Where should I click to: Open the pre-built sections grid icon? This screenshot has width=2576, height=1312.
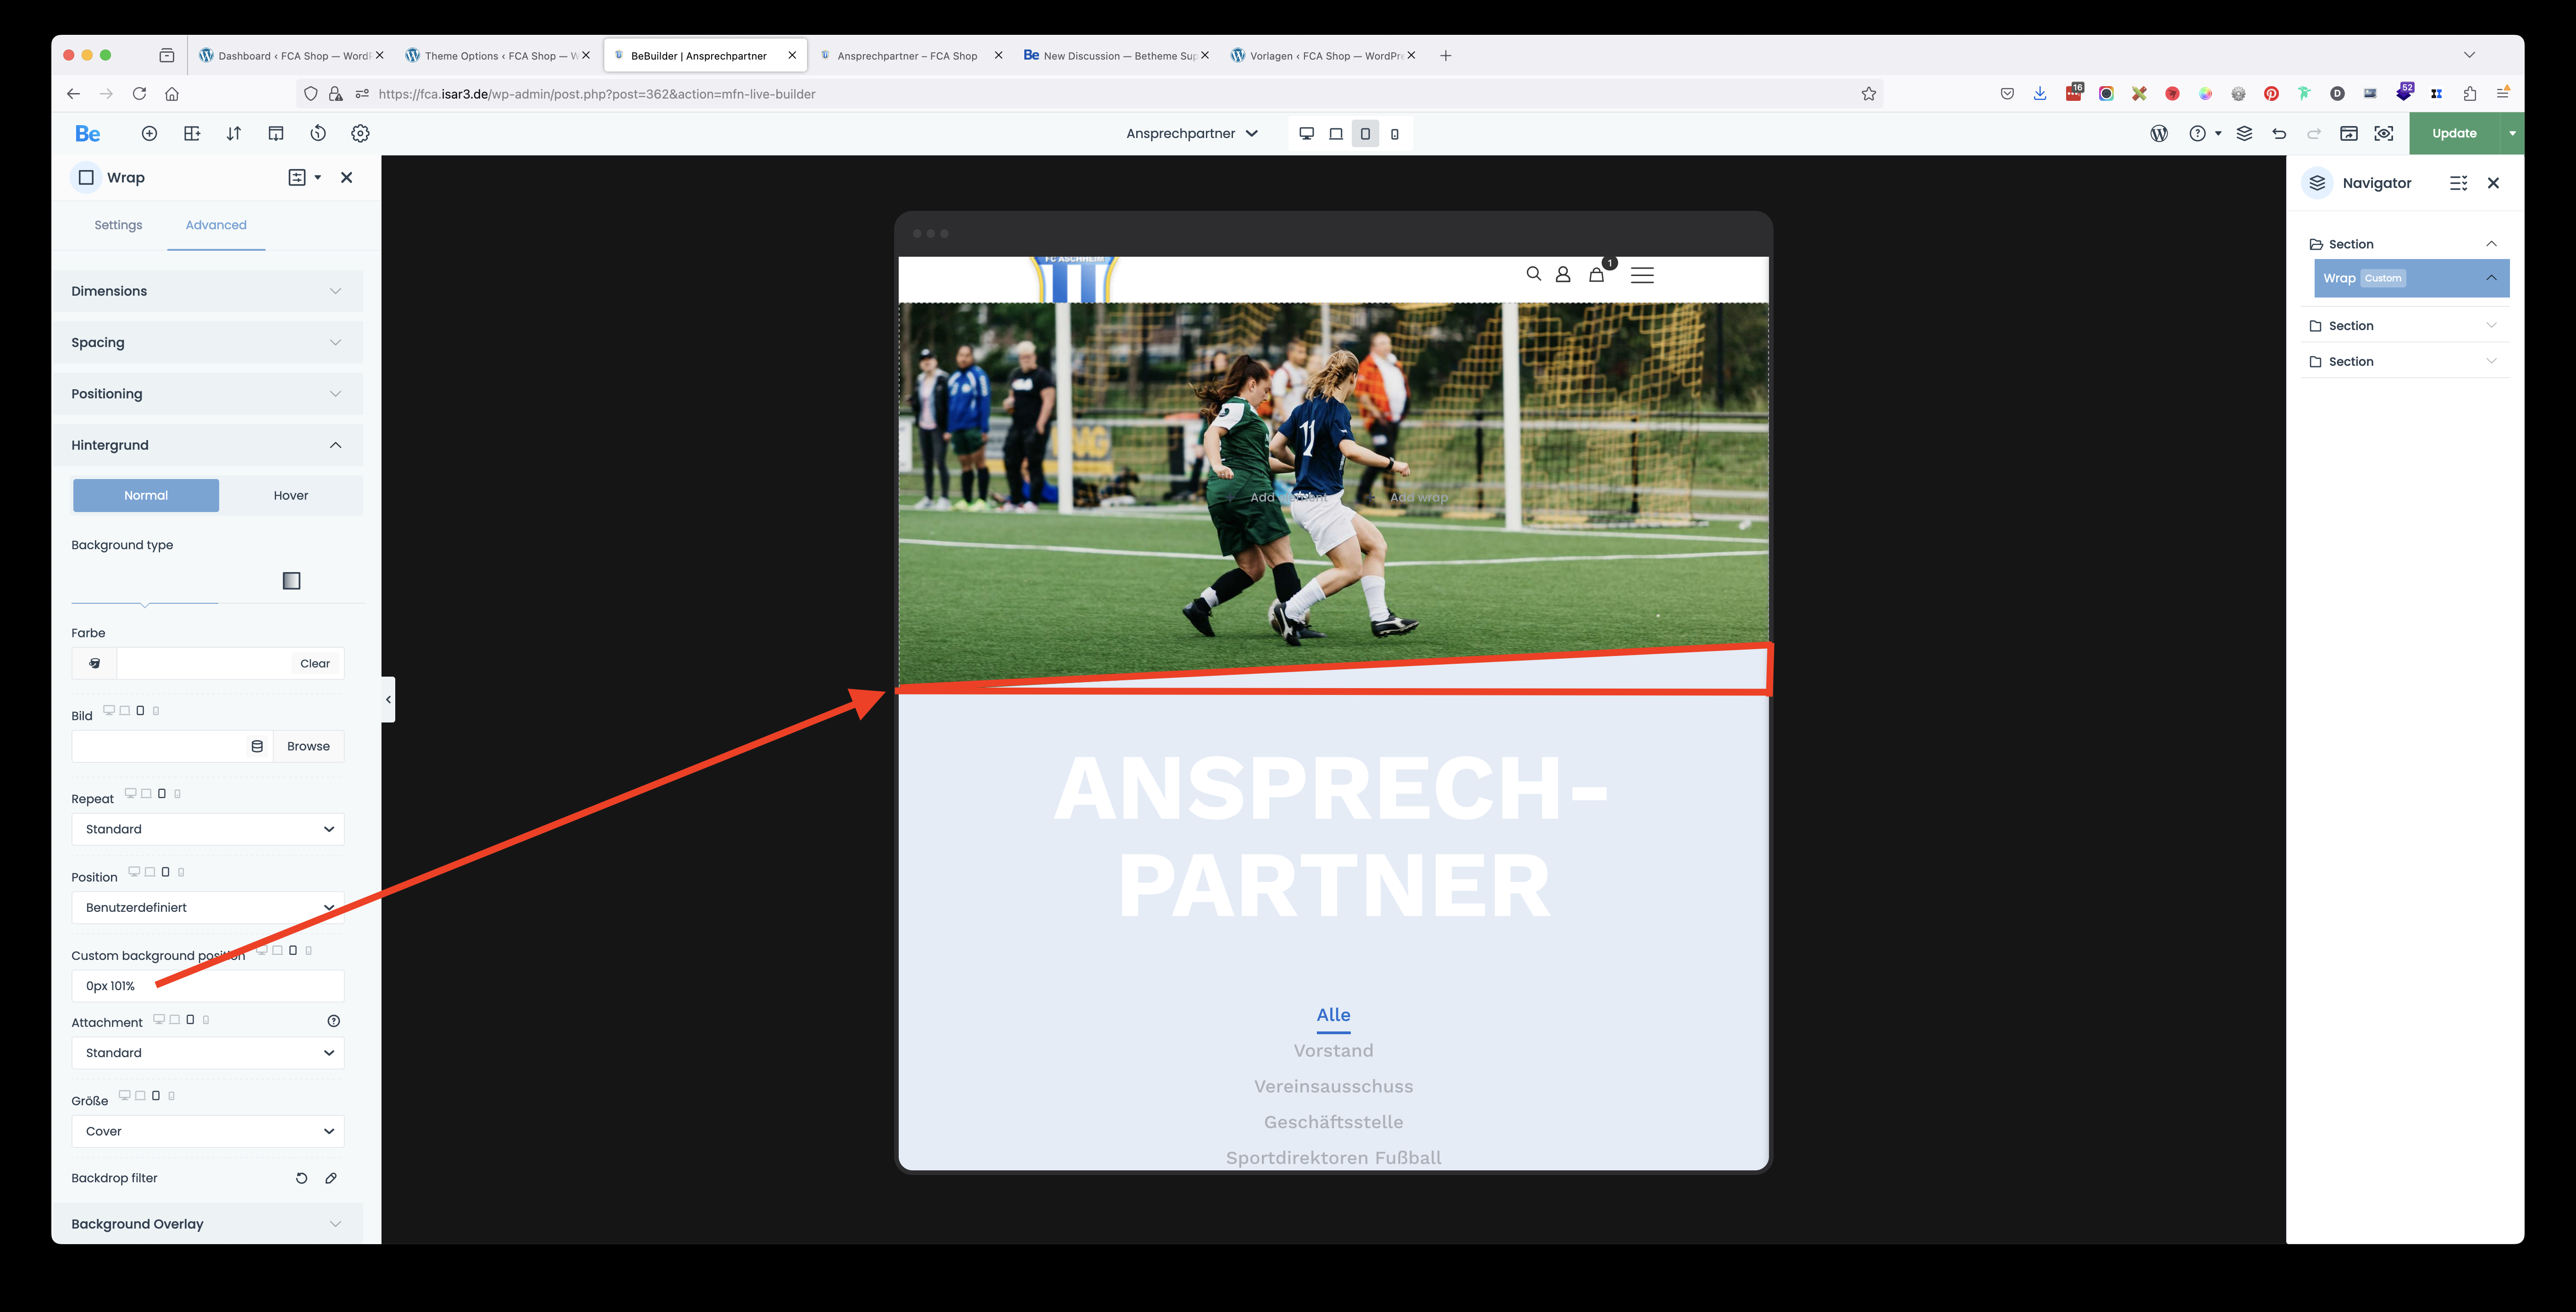click(x=192, y=134)
